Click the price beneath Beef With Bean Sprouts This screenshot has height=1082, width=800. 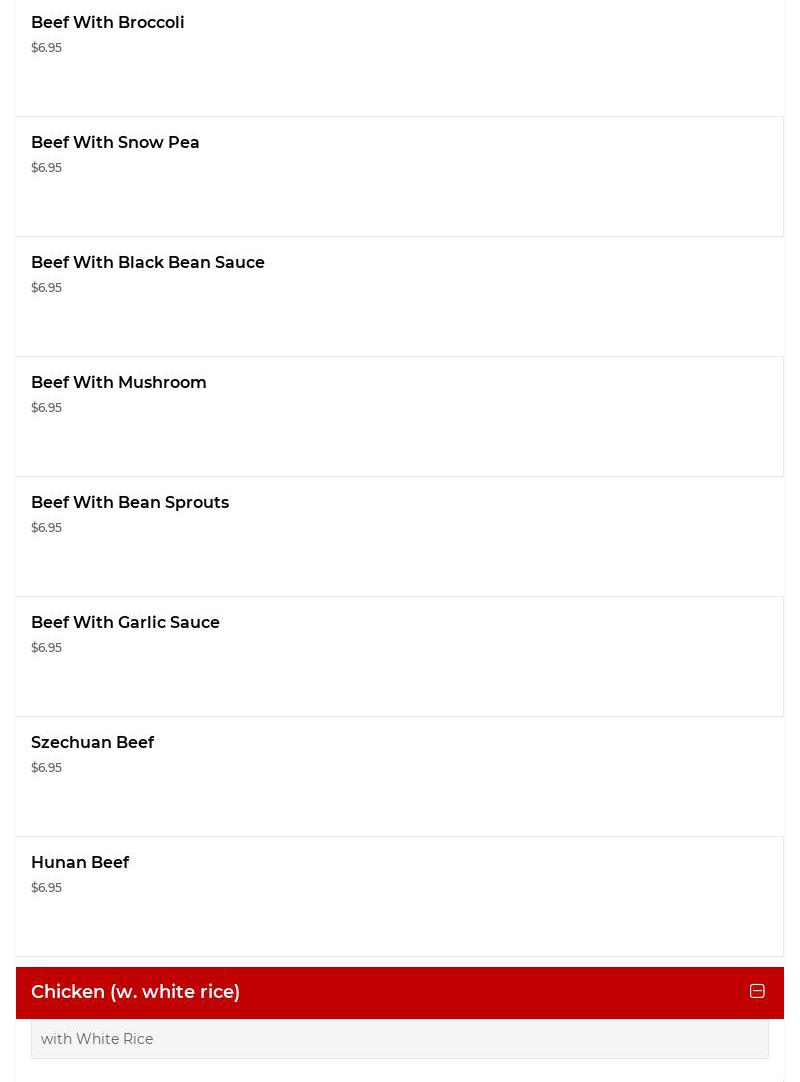pyautogui.click(x=46, y=527)
